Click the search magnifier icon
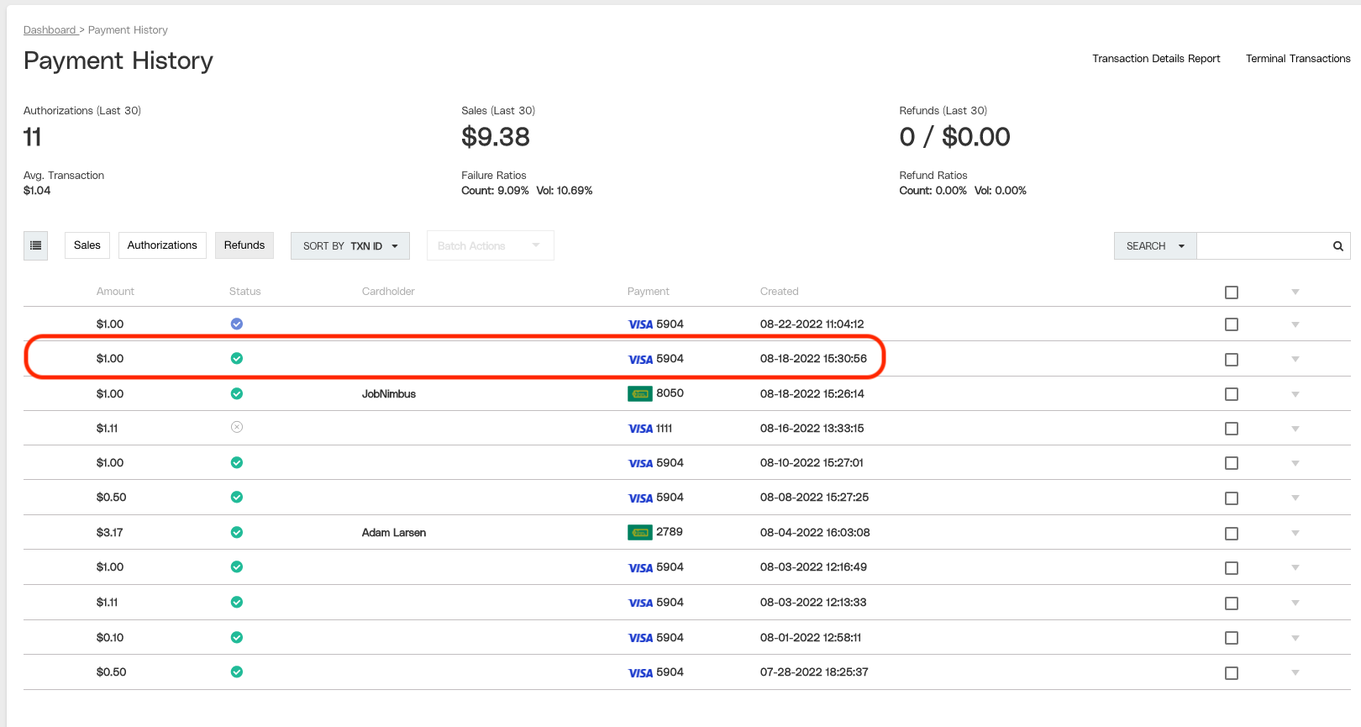The height and width of the screenshot is (727, 1361). (1337, 245)
